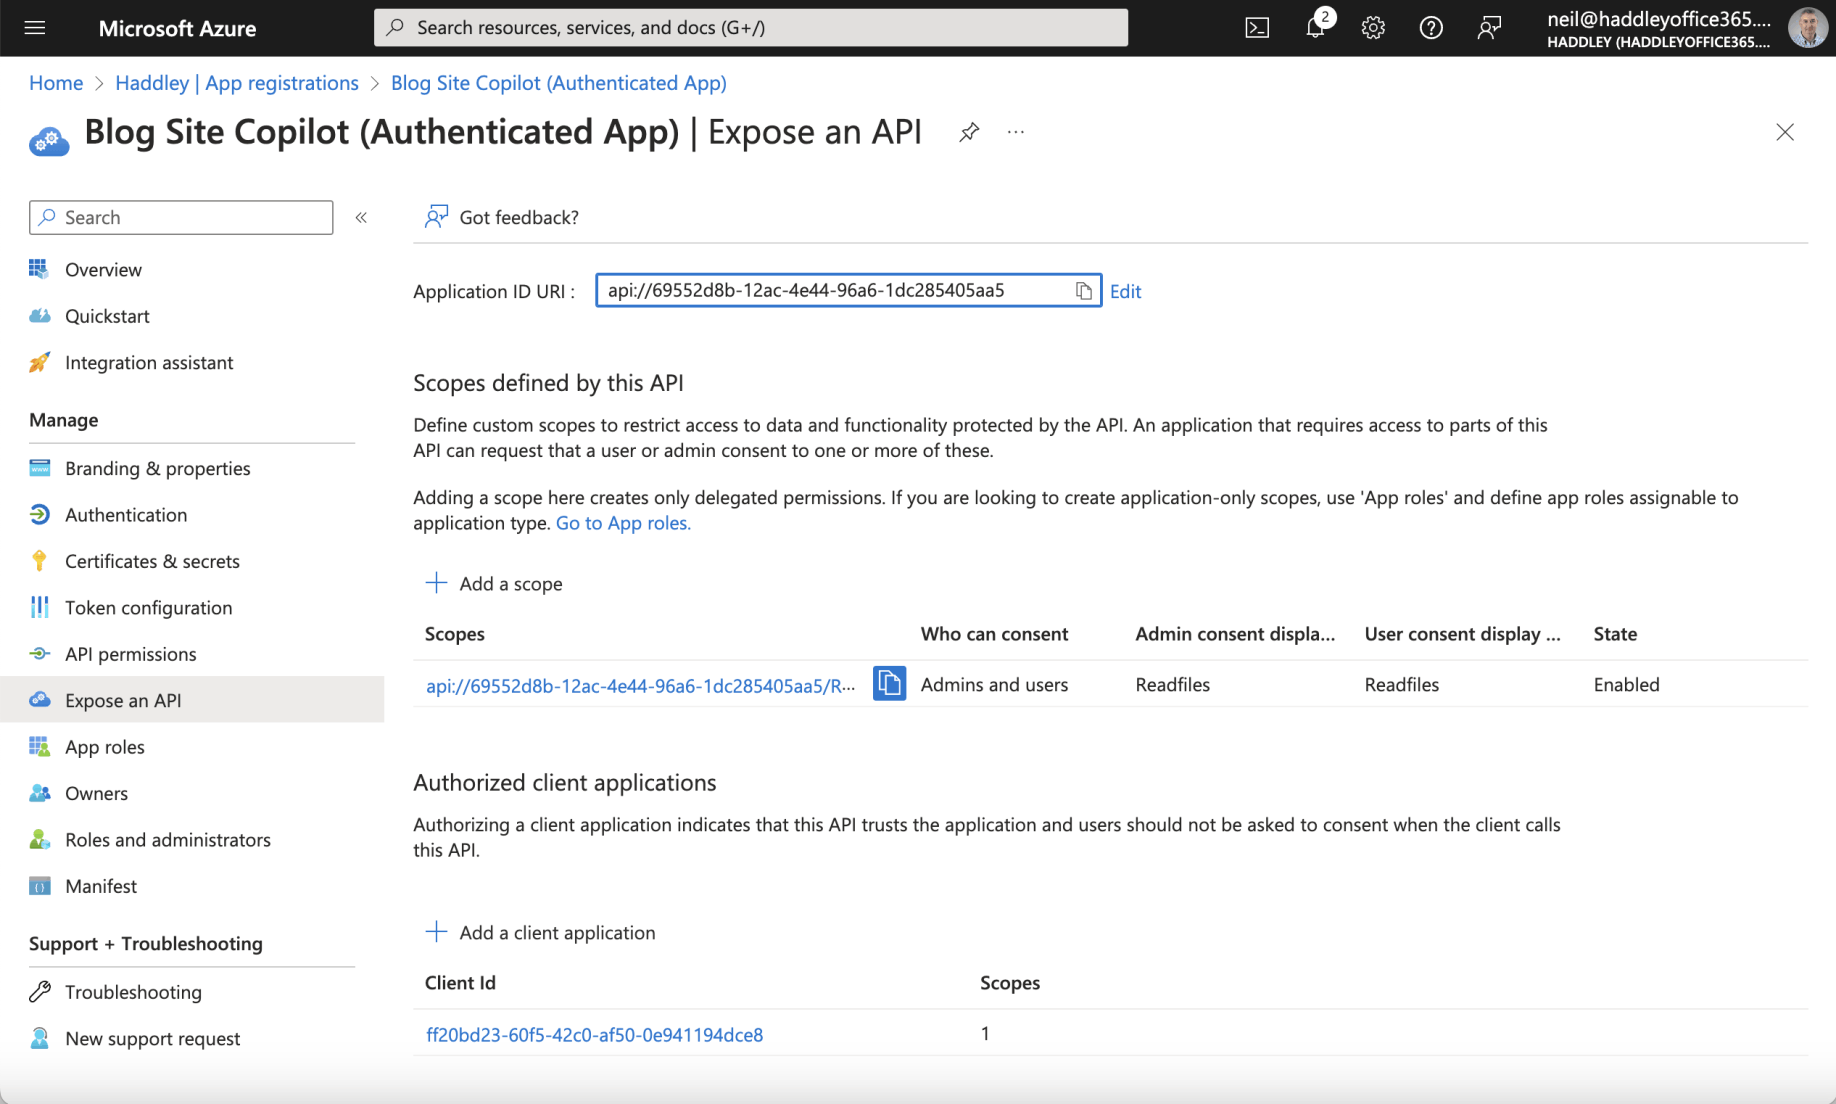Viewport: 1836px width, 1104px height.
Task: Go to Certificates & secrets
Action: [152, 561]
